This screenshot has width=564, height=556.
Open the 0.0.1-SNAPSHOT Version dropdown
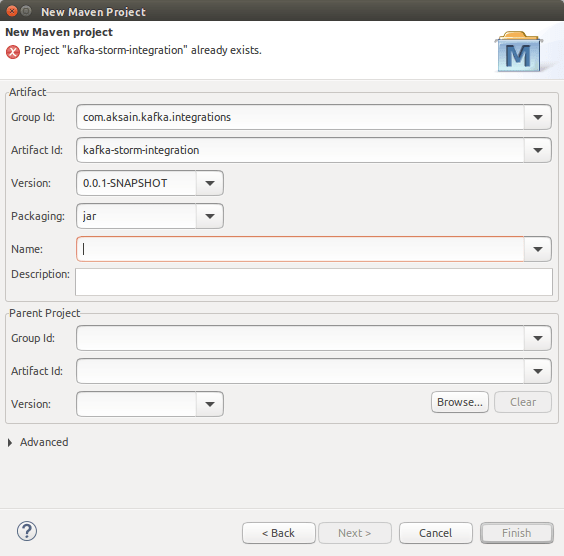[210, 183]
